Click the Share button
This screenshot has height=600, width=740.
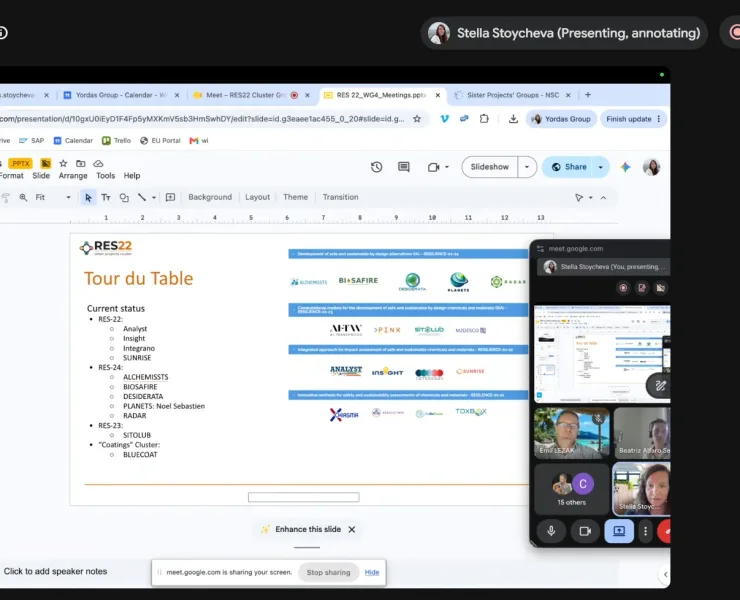click(x=569, y=167)
